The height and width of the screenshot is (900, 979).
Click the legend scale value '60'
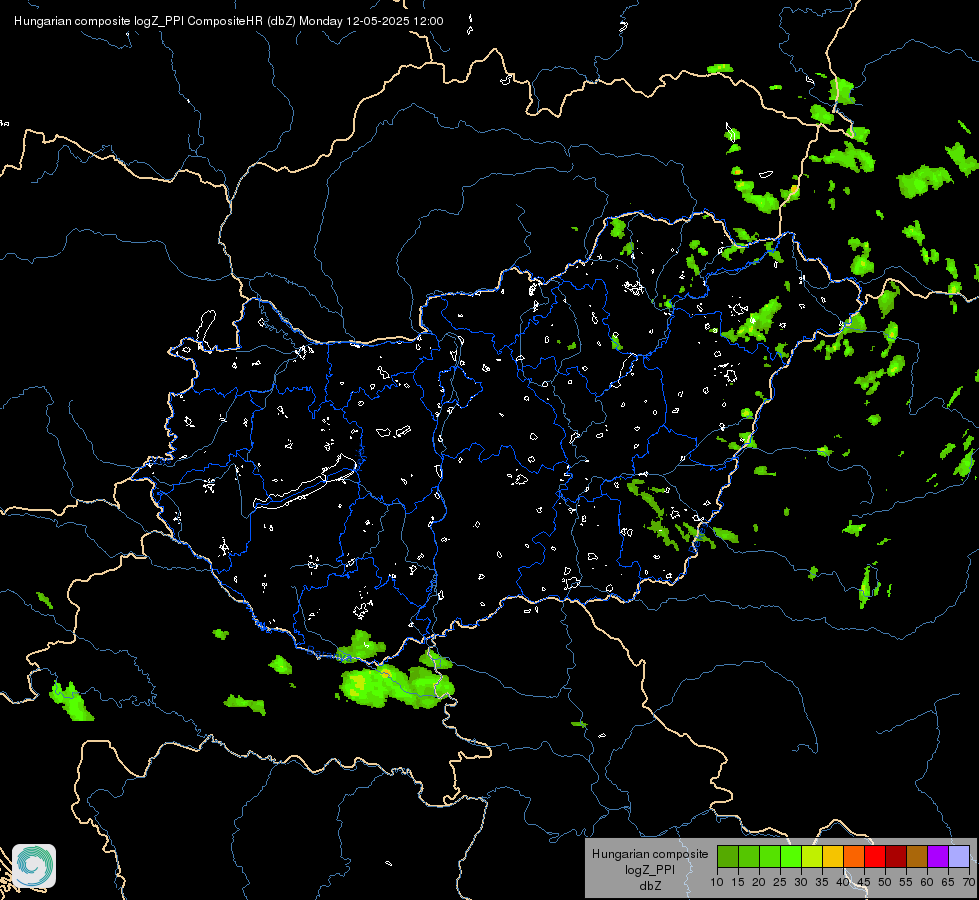[x=927, y=883]
